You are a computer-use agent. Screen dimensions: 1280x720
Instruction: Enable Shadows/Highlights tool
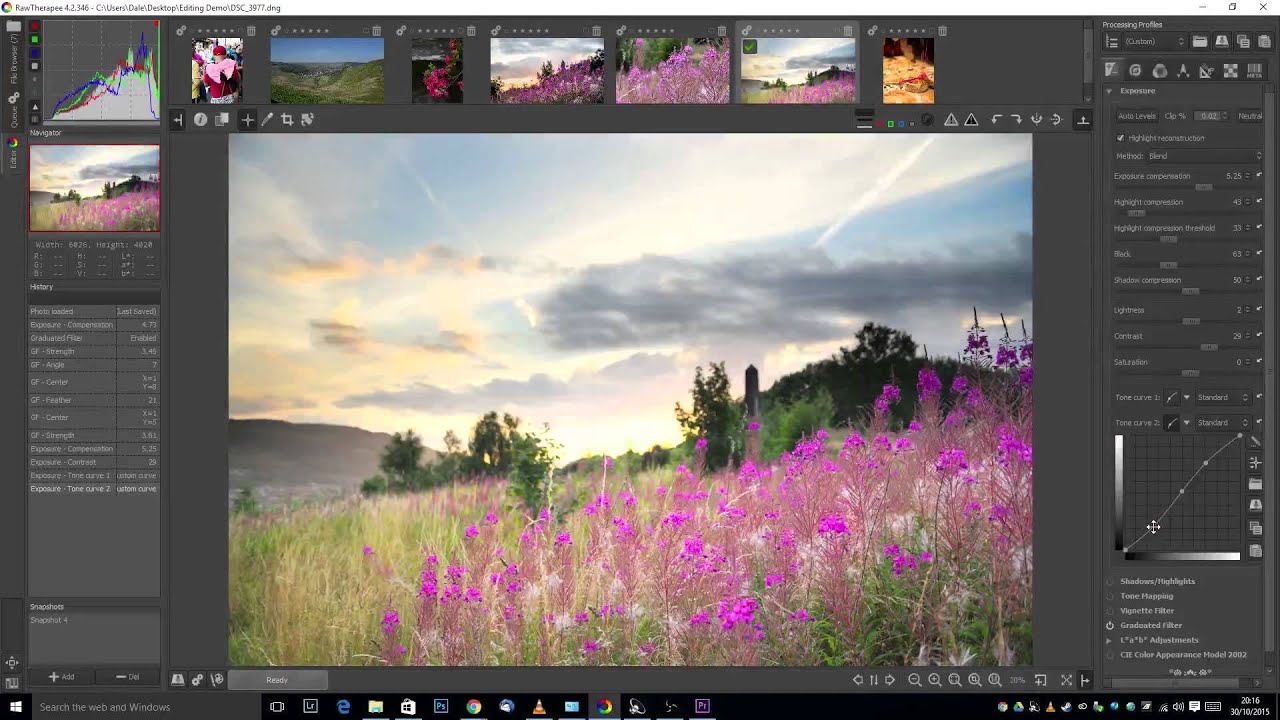pos(1110,581)
